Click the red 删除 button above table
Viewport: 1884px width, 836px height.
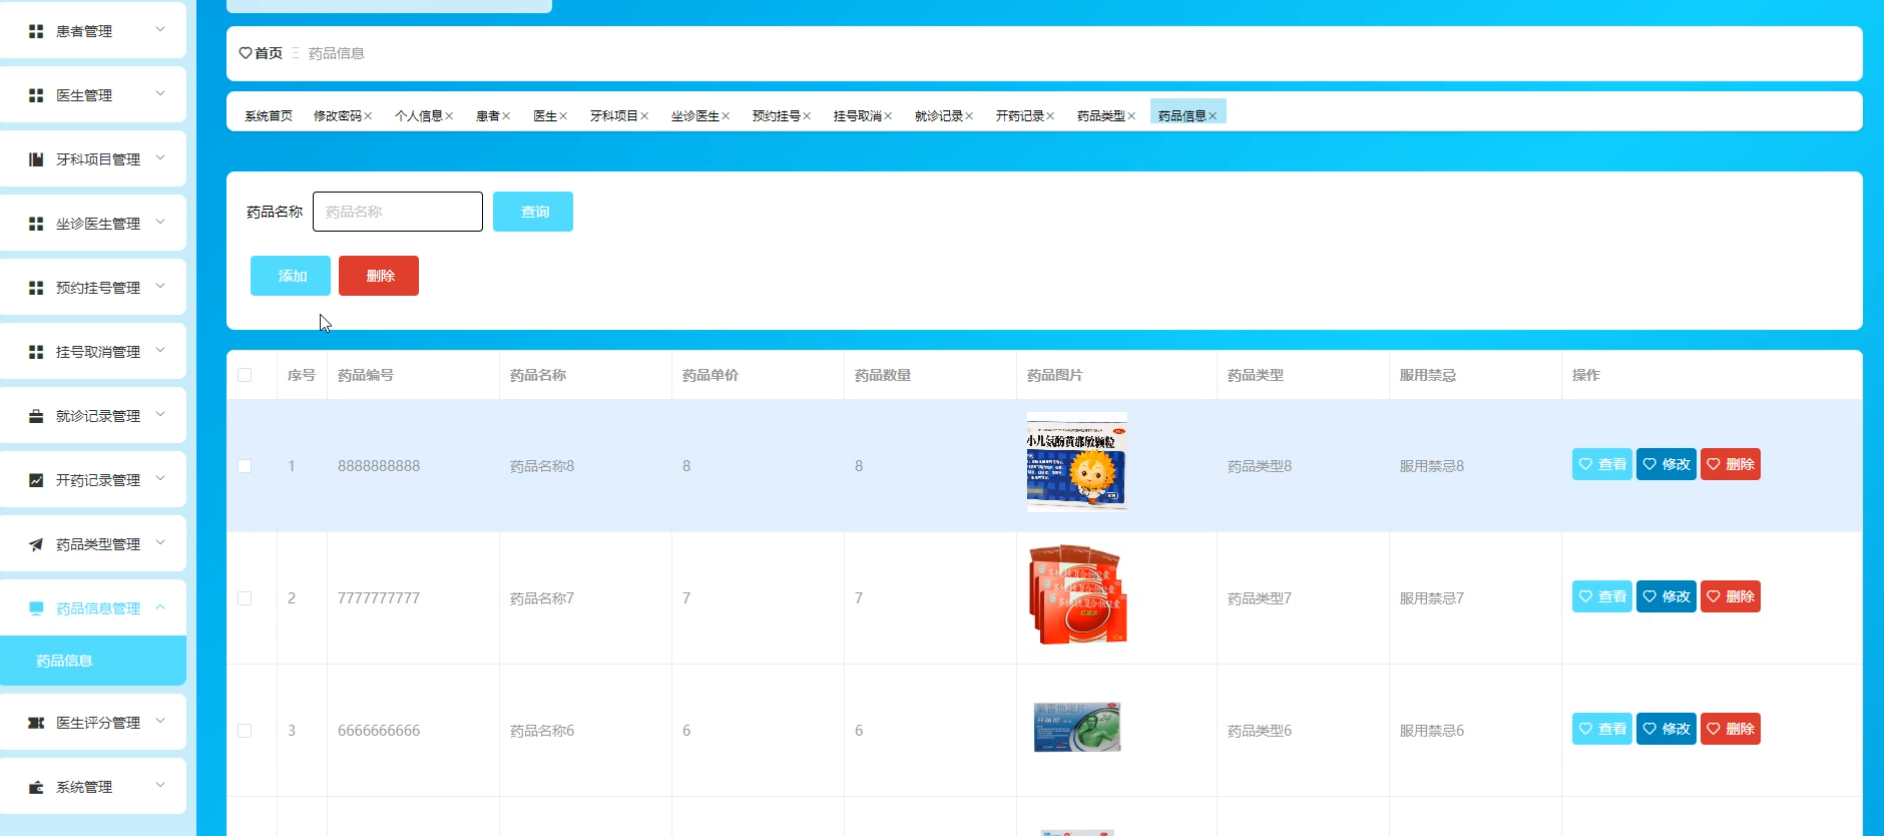(379, 276)
